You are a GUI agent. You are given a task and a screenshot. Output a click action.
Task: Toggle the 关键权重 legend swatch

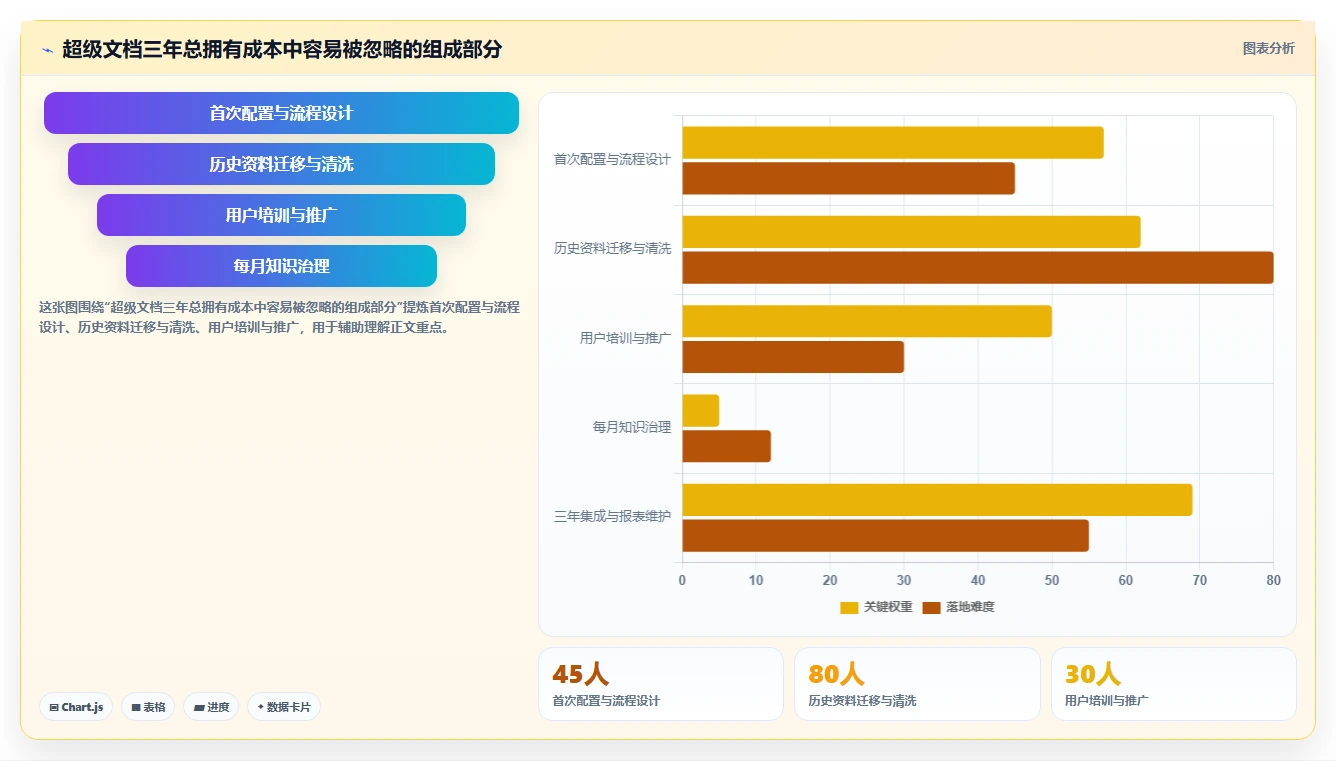[849, 607]
